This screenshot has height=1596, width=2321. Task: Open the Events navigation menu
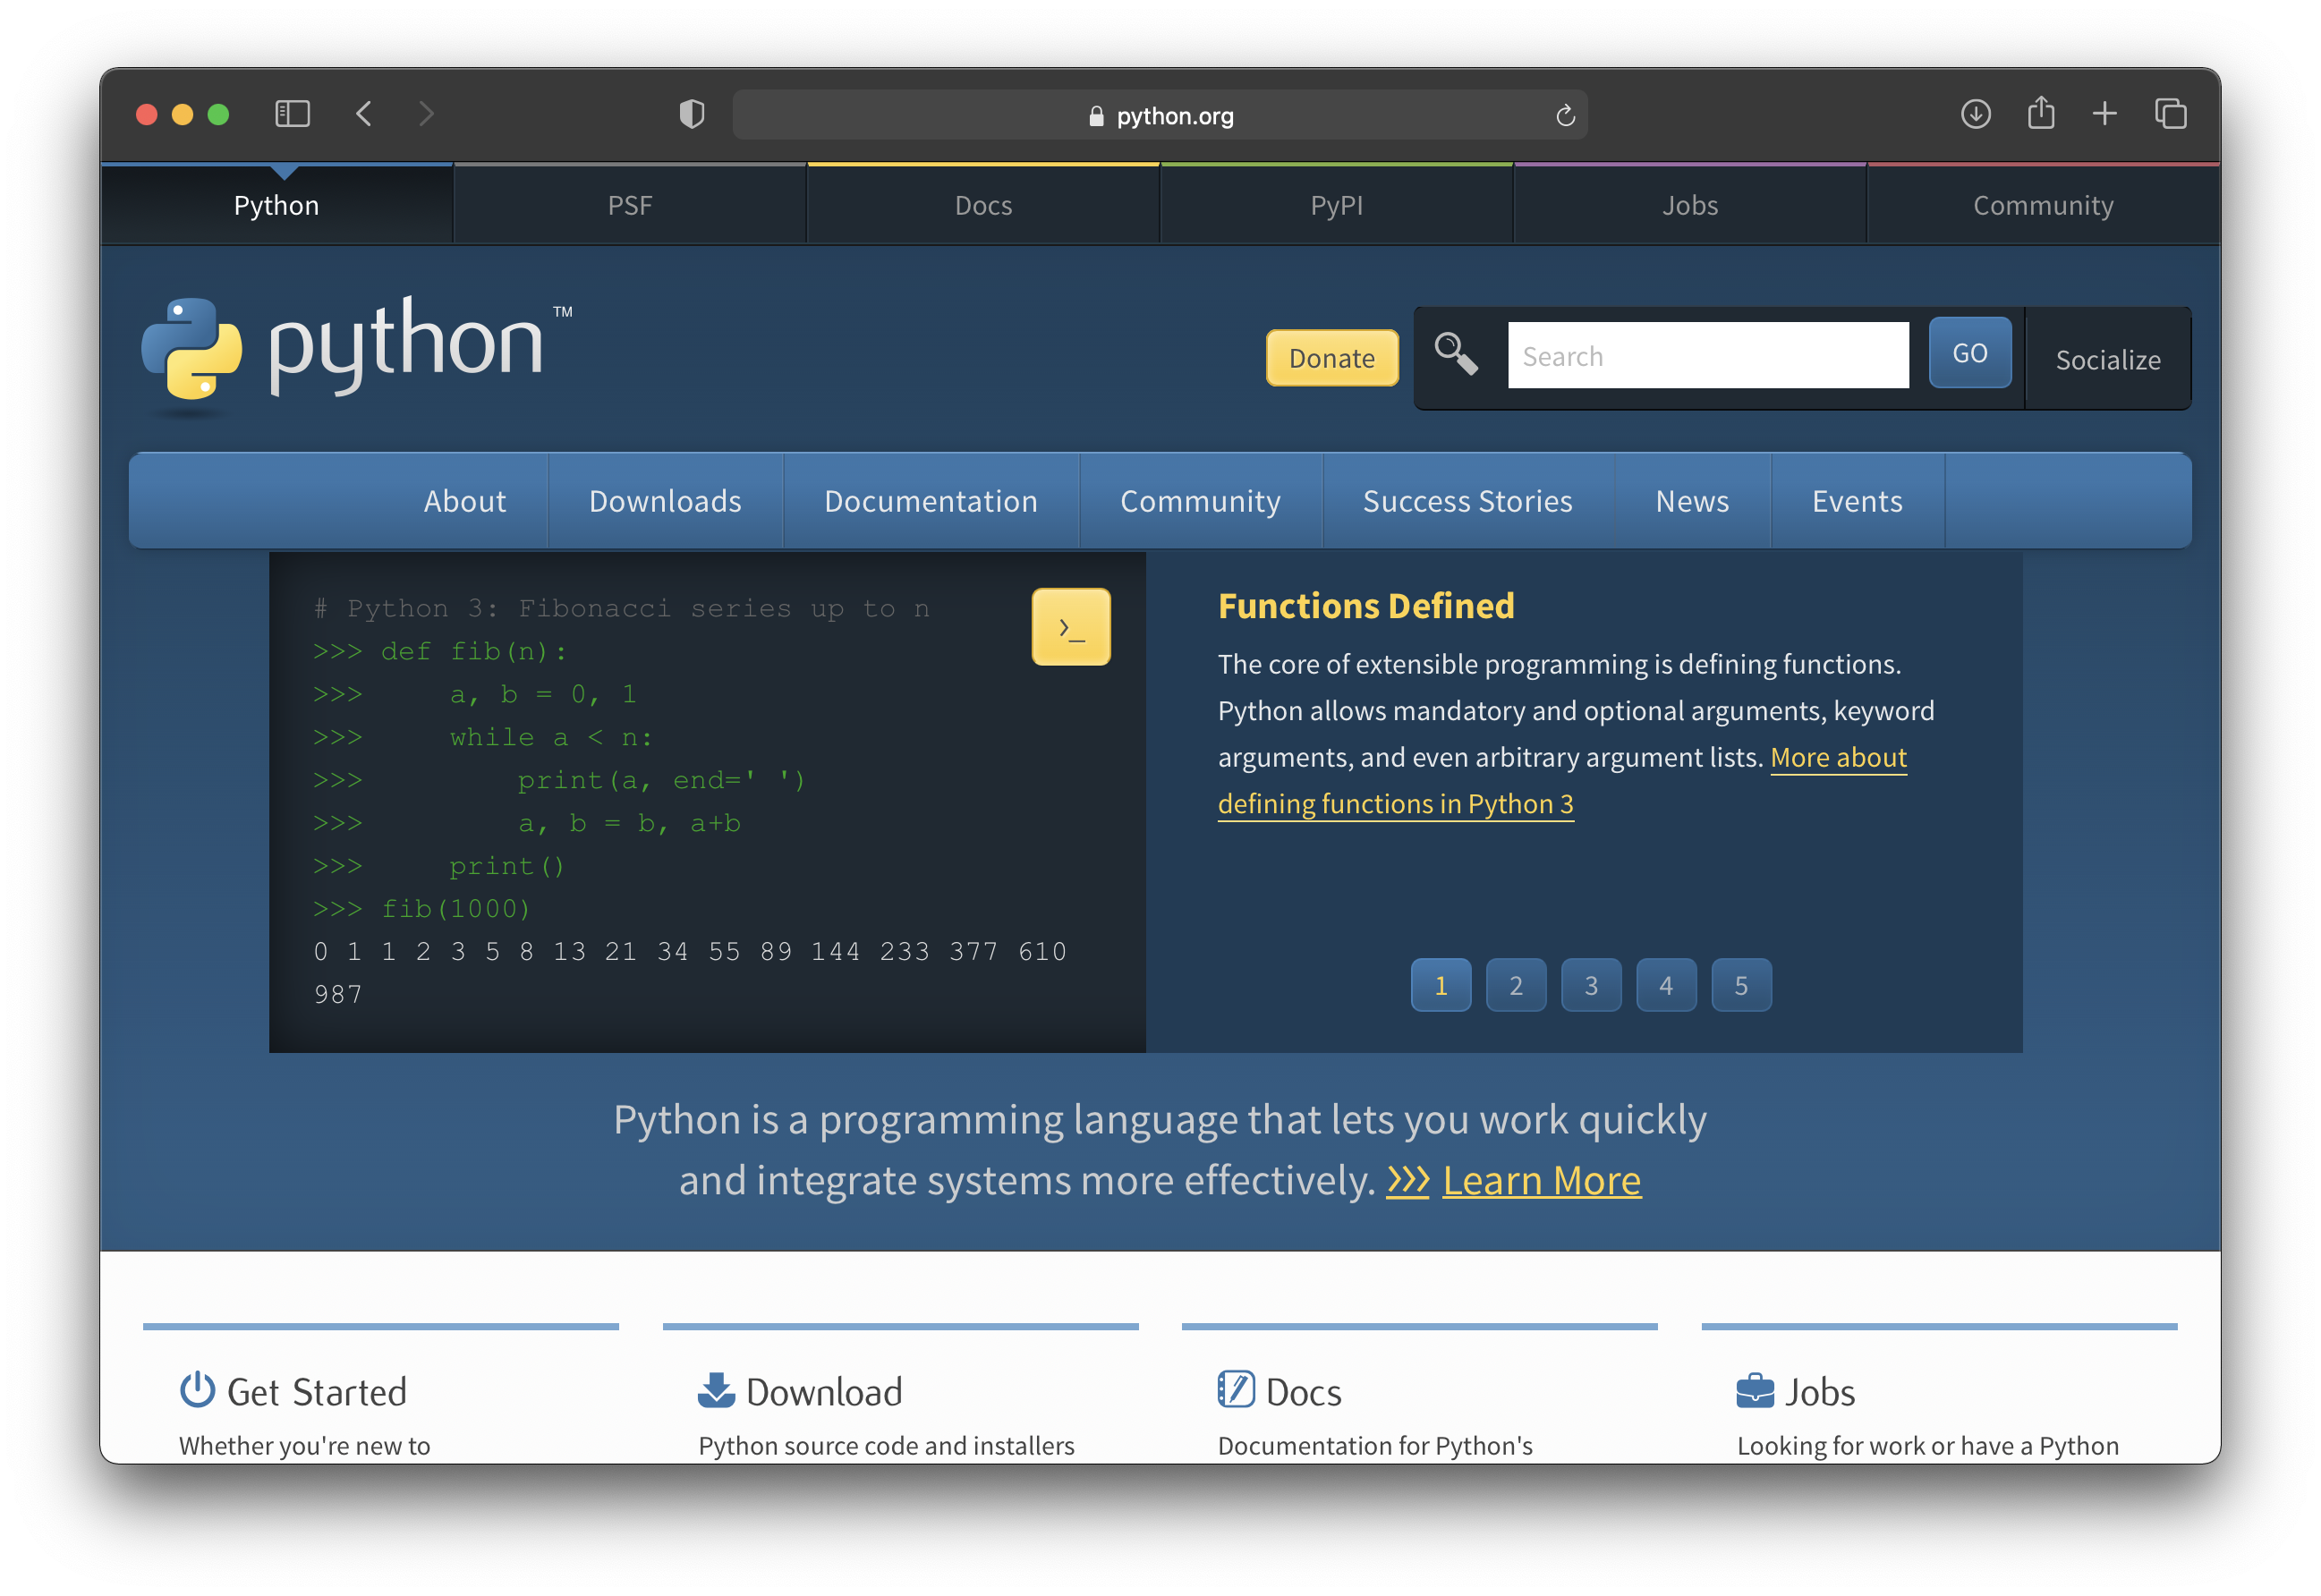click(1857, 501)
